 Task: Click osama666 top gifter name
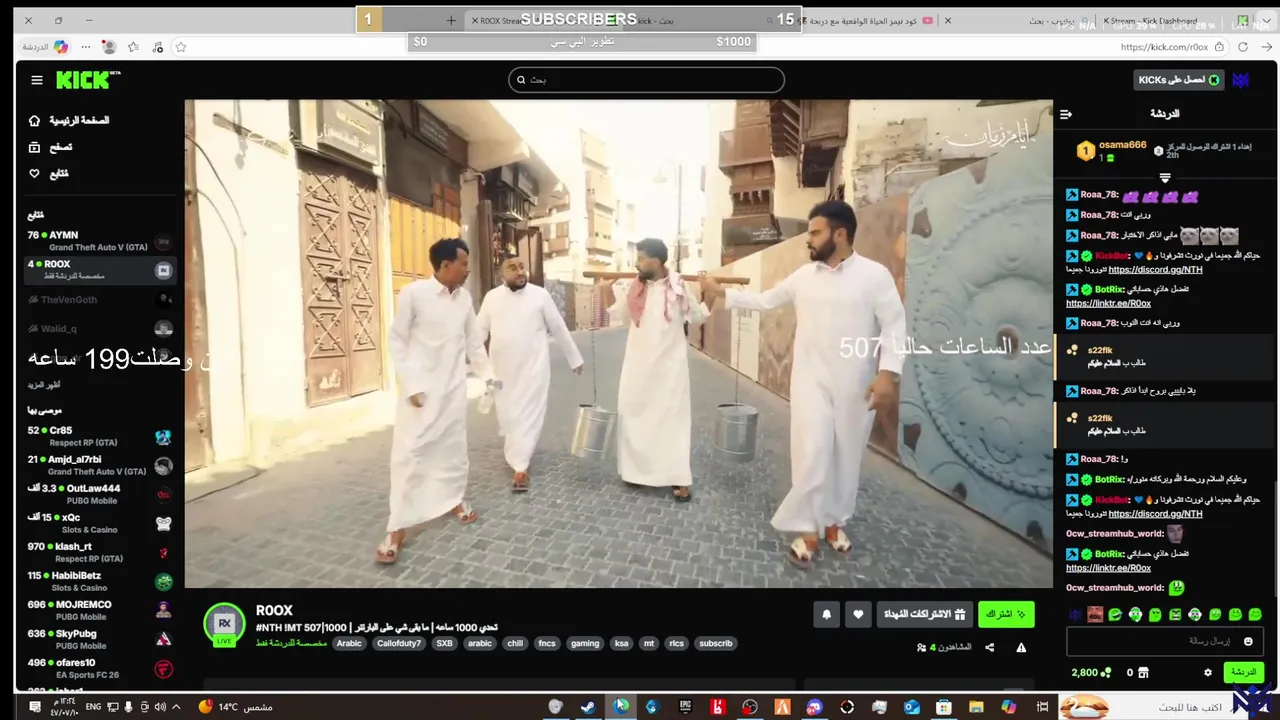click(x=1122, y=145)
